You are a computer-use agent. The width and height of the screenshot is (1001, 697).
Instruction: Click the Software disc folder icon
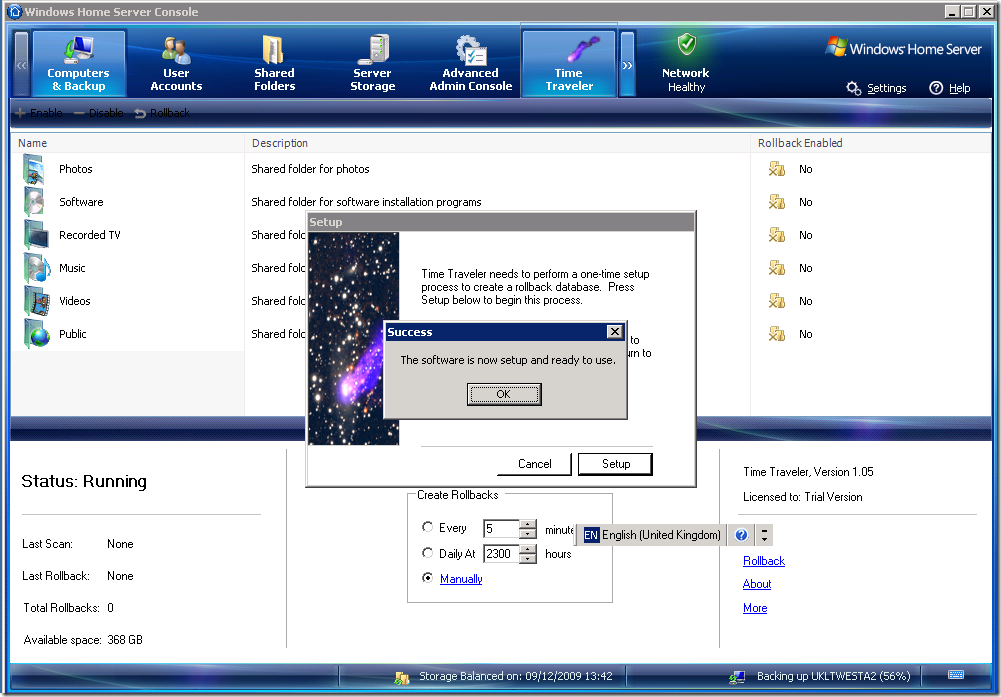pos(34,202)
